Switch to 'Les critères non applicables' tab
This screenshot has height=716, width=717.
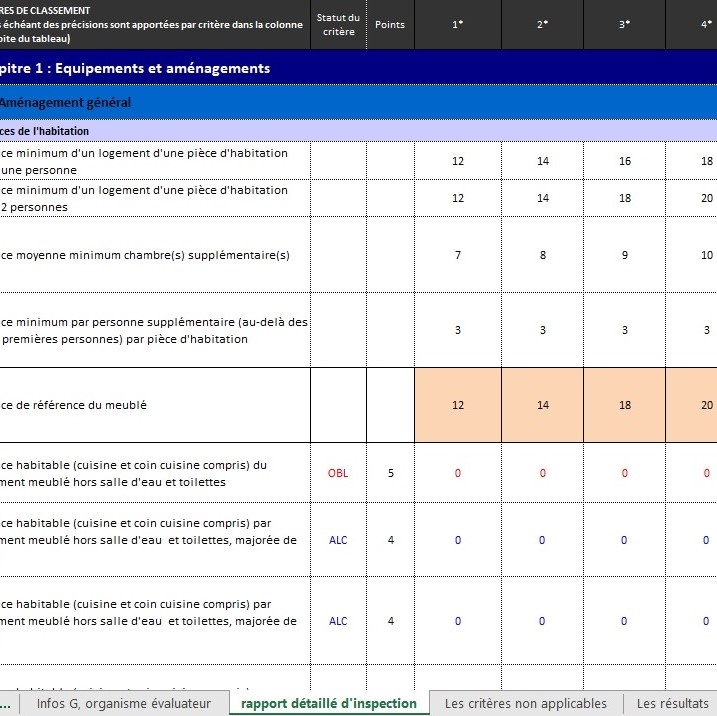[x=525, y=703]
